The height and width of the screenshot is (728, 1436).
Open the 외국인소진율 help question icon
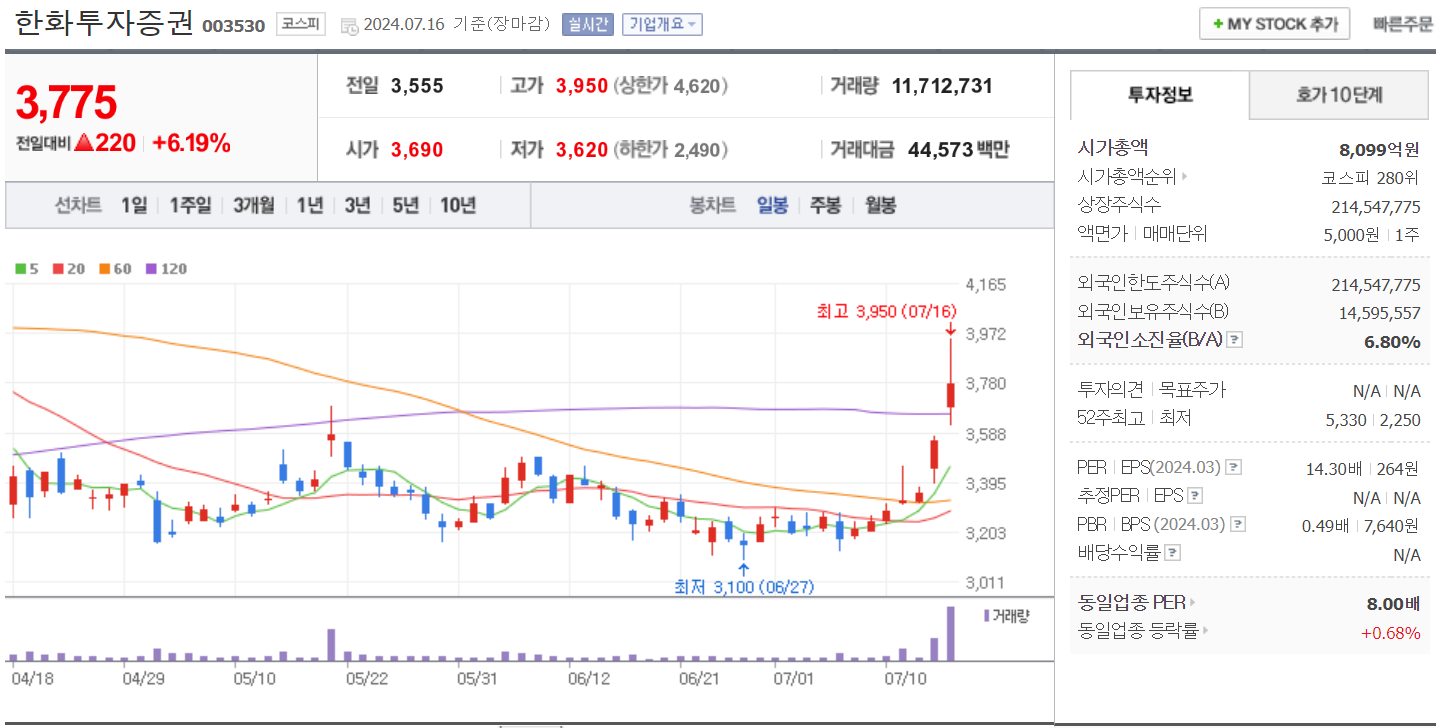1235,340
